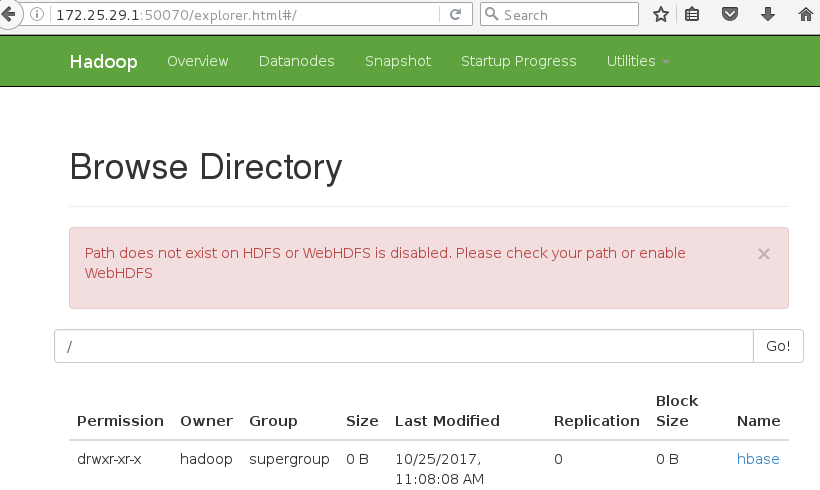Select the drwxr-xr-x permission cell

109,459
